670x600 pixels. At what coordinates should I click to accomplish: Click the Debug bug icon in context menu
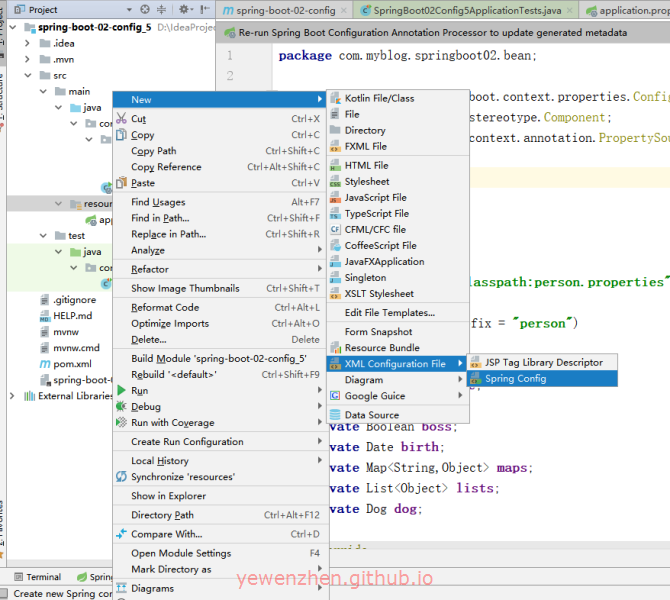(121, 407)
